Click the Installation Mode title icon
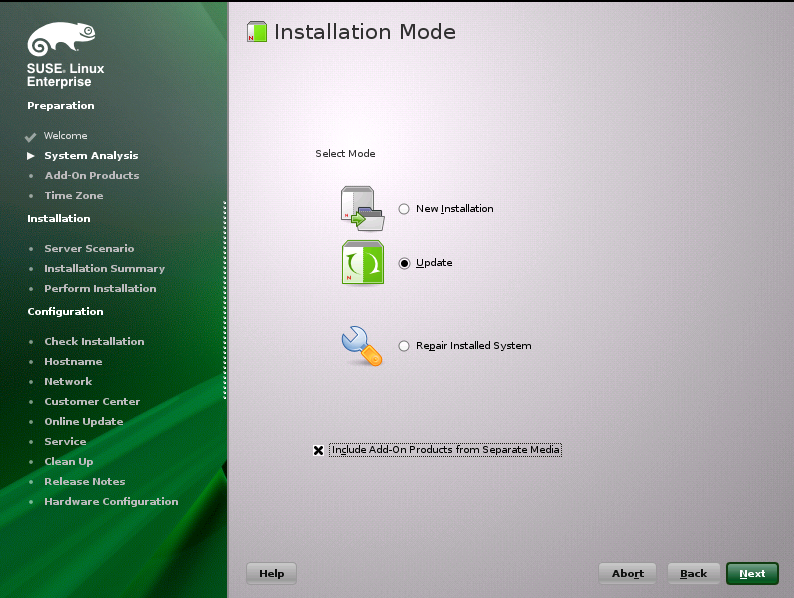Screen dimensions: 794x598 click(257, 31)
